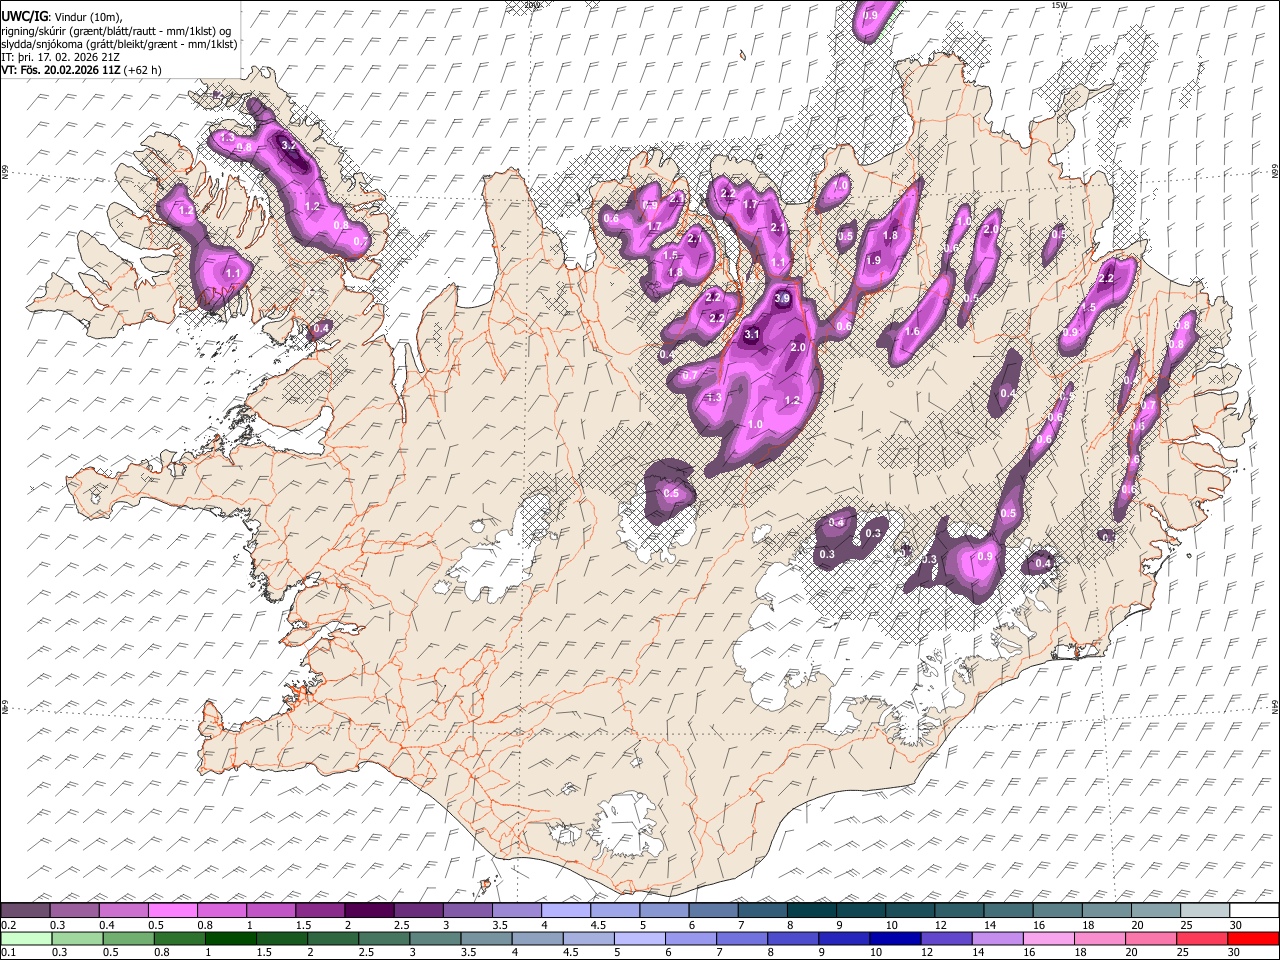The width and height of the screenshot is (1280, 960).
Task: Pick bright red above-30 rain legend swatch
Action: (x=1254, y=938)
